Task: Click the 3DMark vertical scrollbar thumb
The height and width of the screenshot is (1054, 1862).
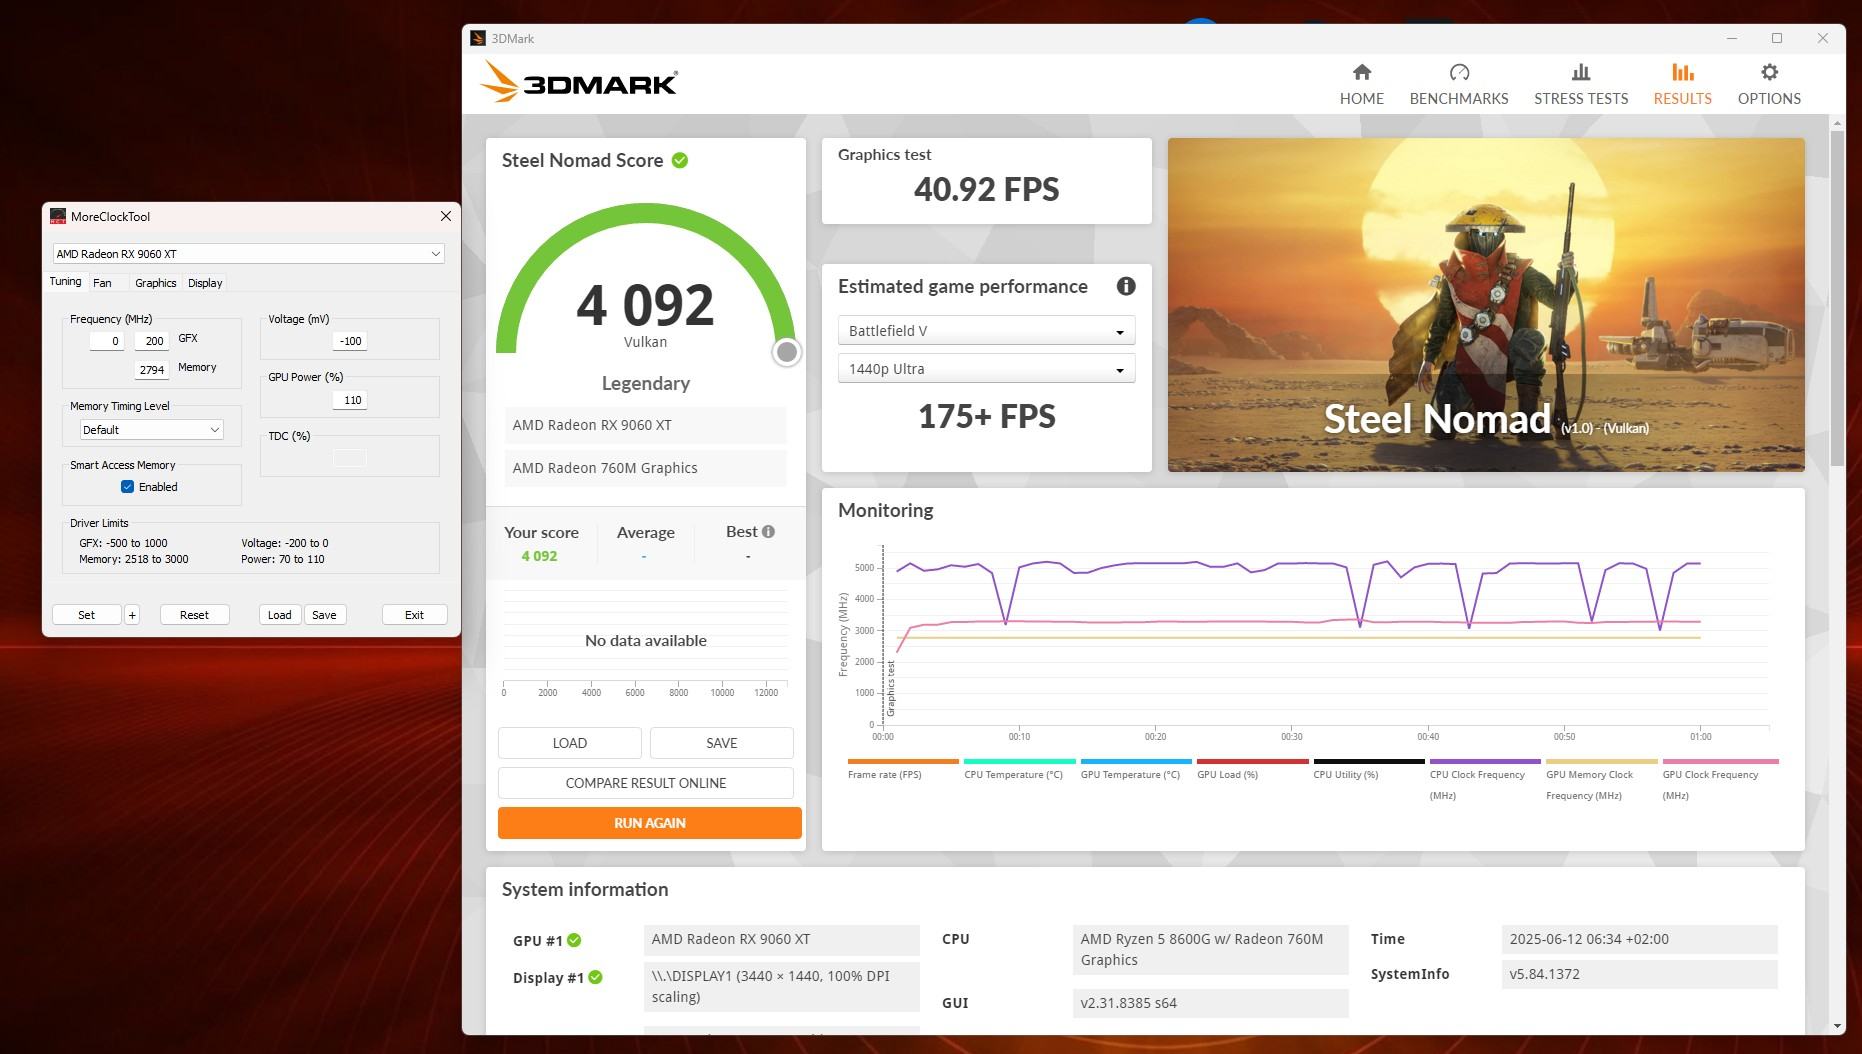Action: click(x=1836, y=296)
